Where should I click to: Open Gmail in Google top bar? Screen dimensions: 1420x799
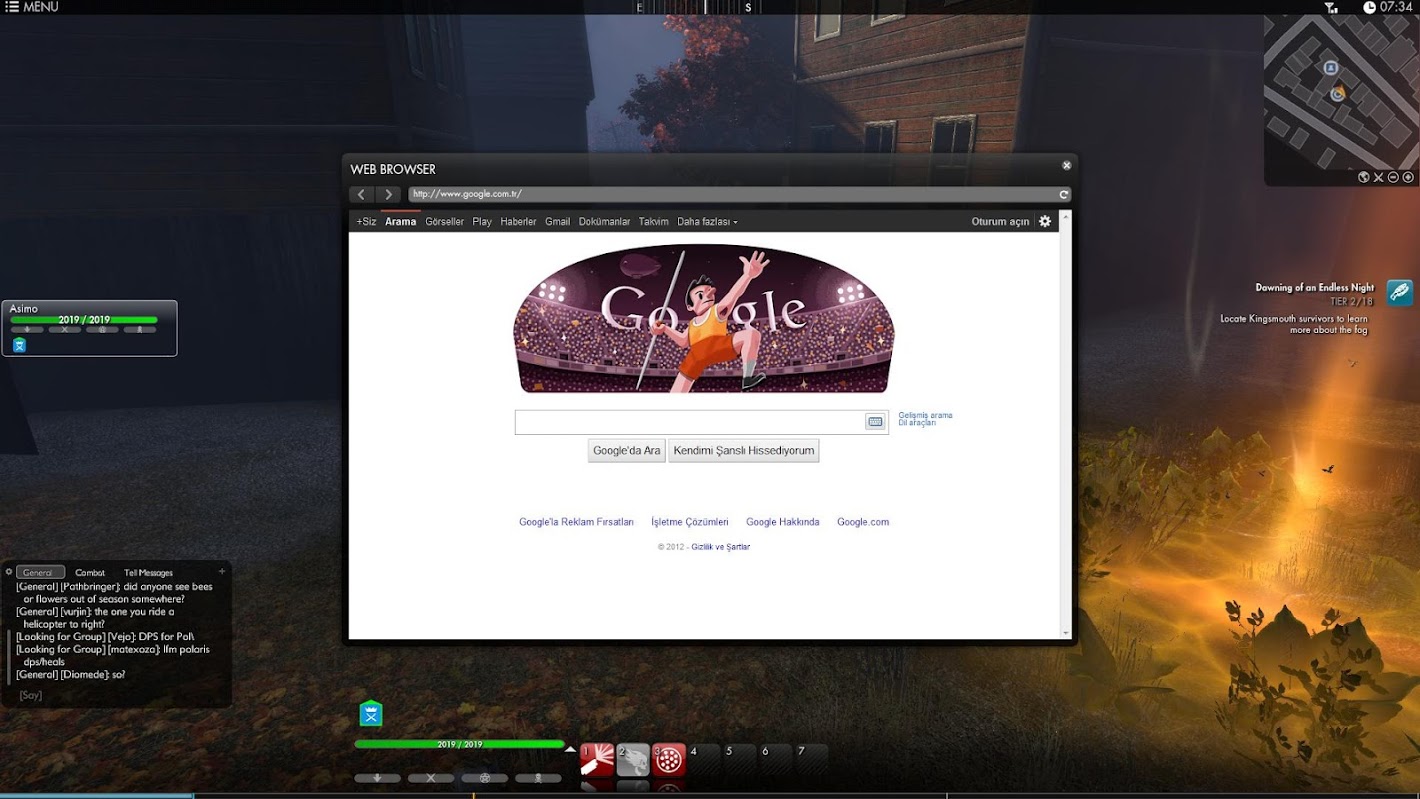557,222
